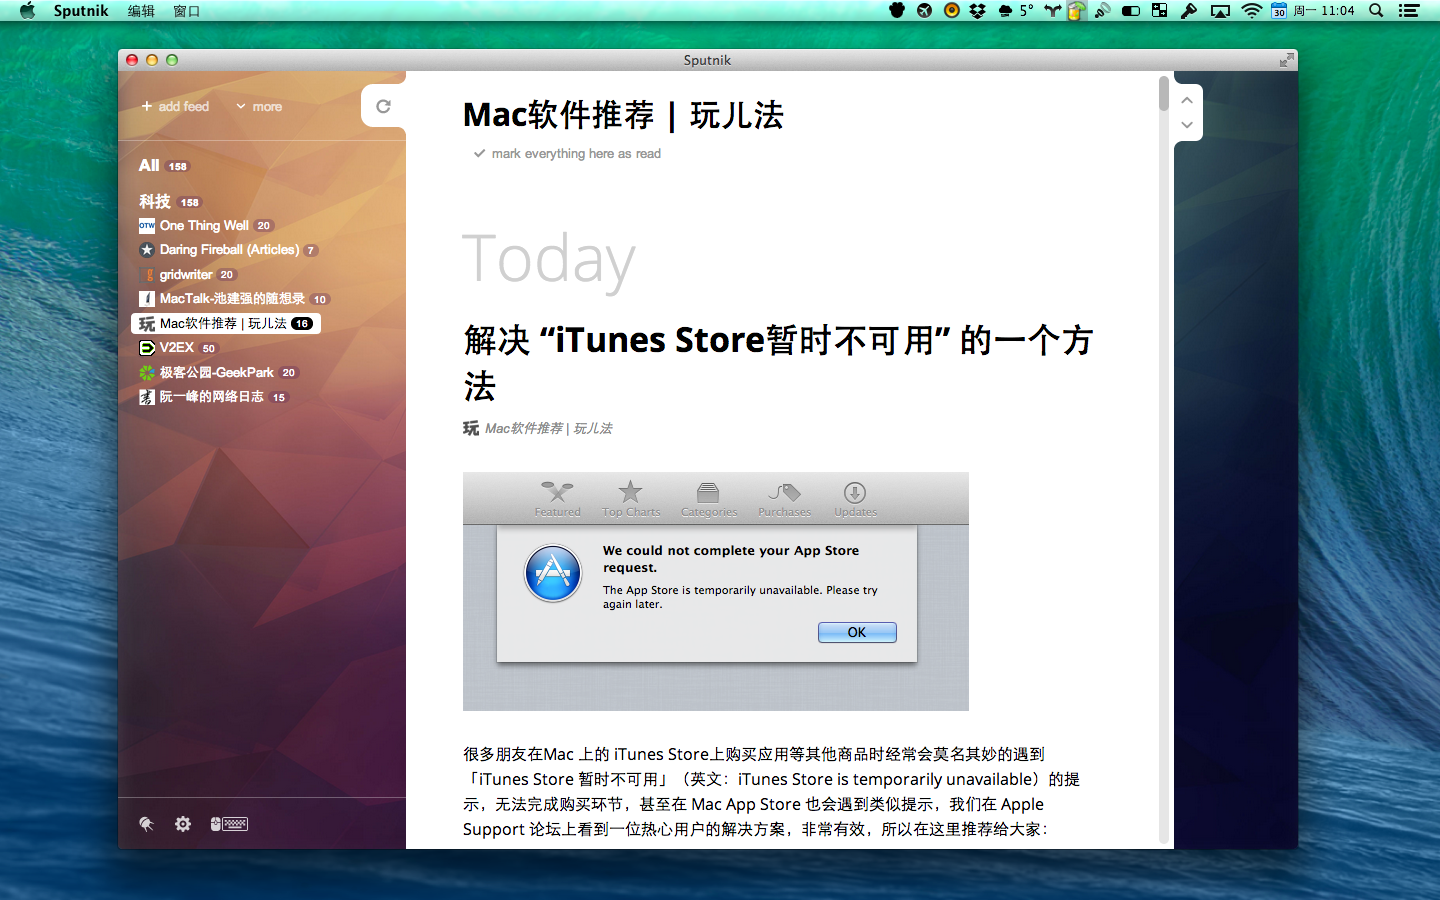The height and width of the screenshot is (900, 1440).
Task: Open the 窗口 menu
Action: 187,11
